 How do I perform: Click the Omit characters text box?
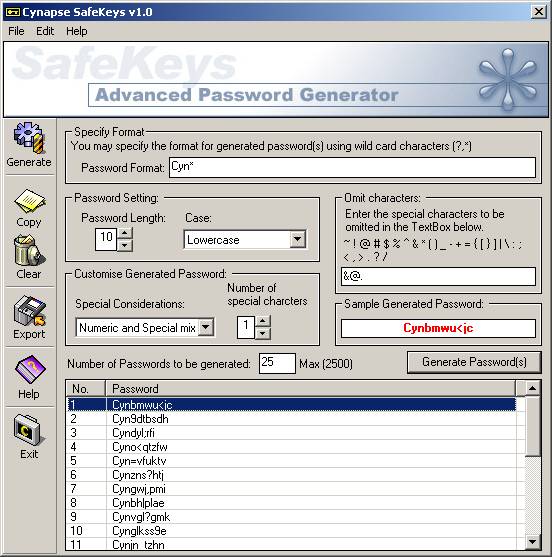(x=438, y=276)
